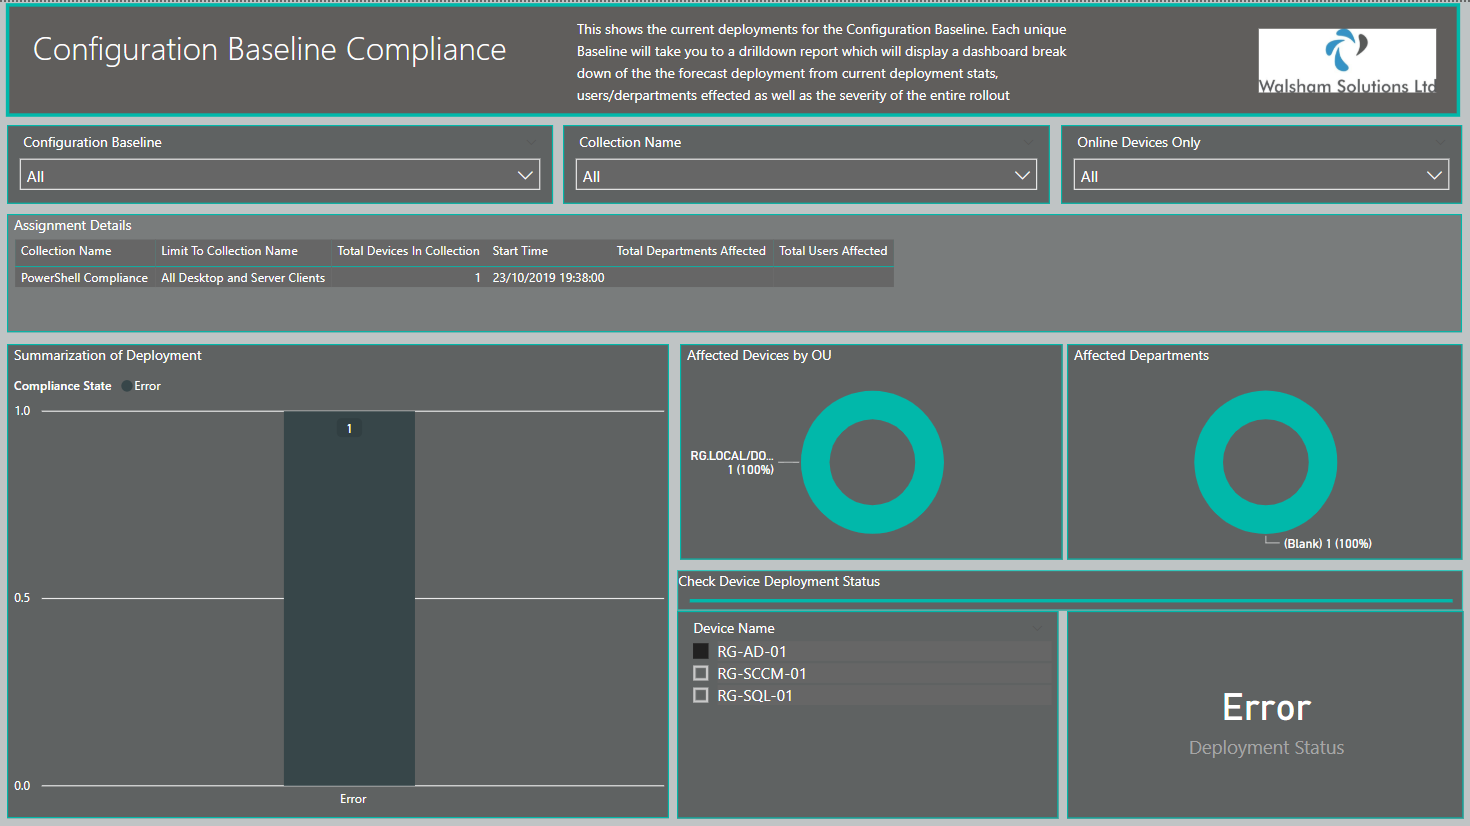Click the Walsham Solutions Ltd logo
1470x826 pixels.
coord(1347,61)
